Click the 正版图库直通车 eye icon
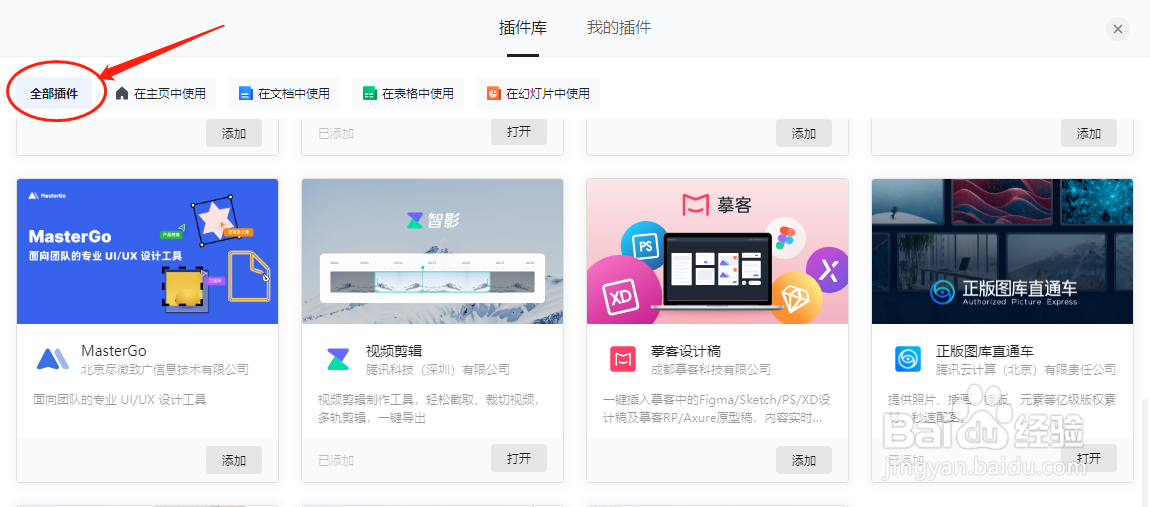 tap(907, 359)
